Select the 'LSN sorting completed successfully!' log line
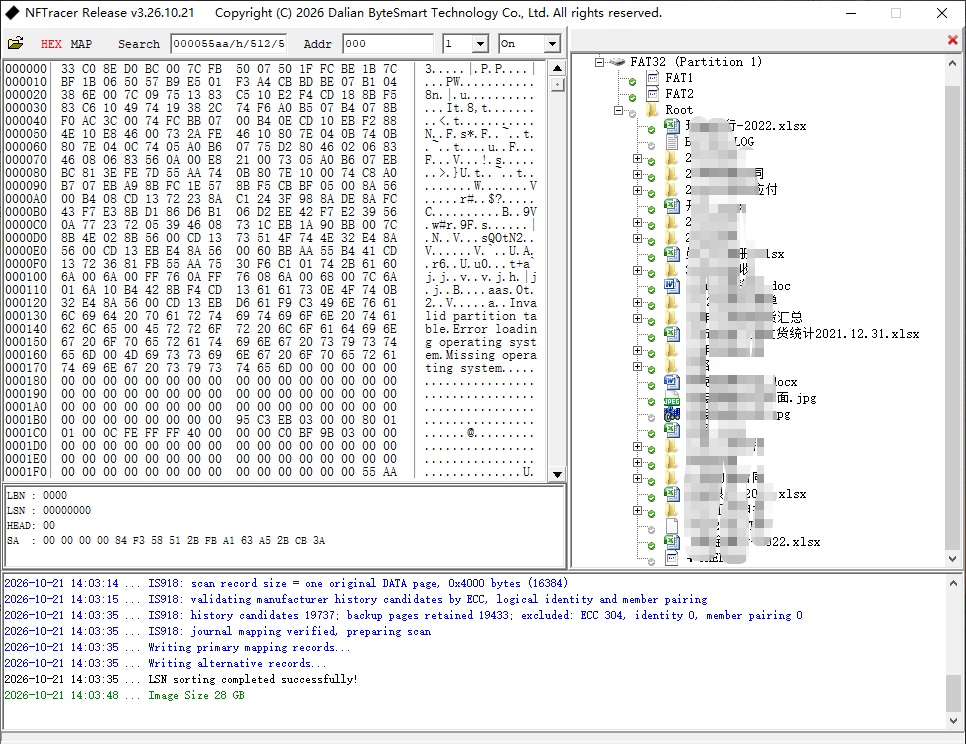This screenshot has width=966, height=748. [181, 679]
